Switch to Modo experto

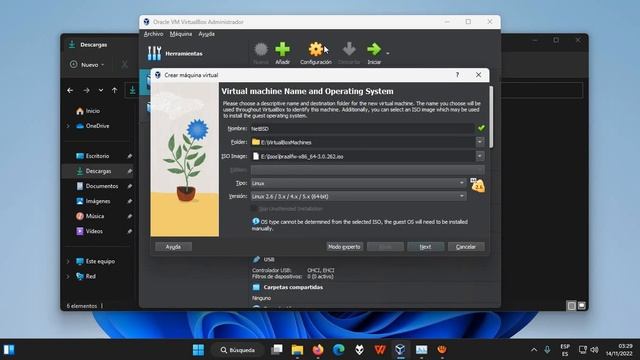click(x=344, y=247)
